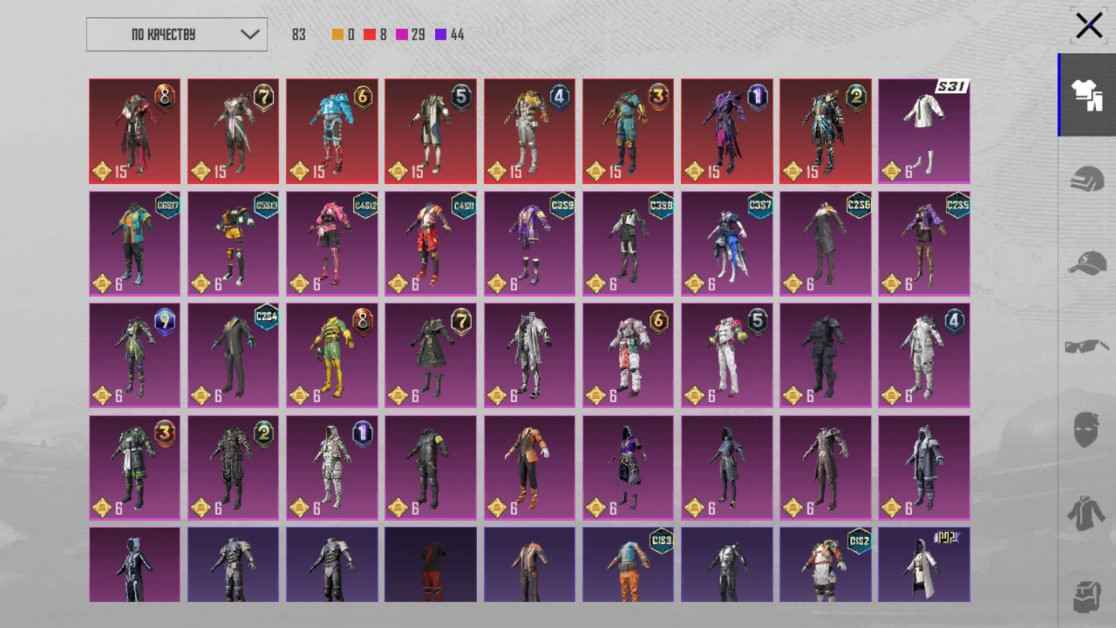Select the backpack category icon

[x=1087, y=595]
